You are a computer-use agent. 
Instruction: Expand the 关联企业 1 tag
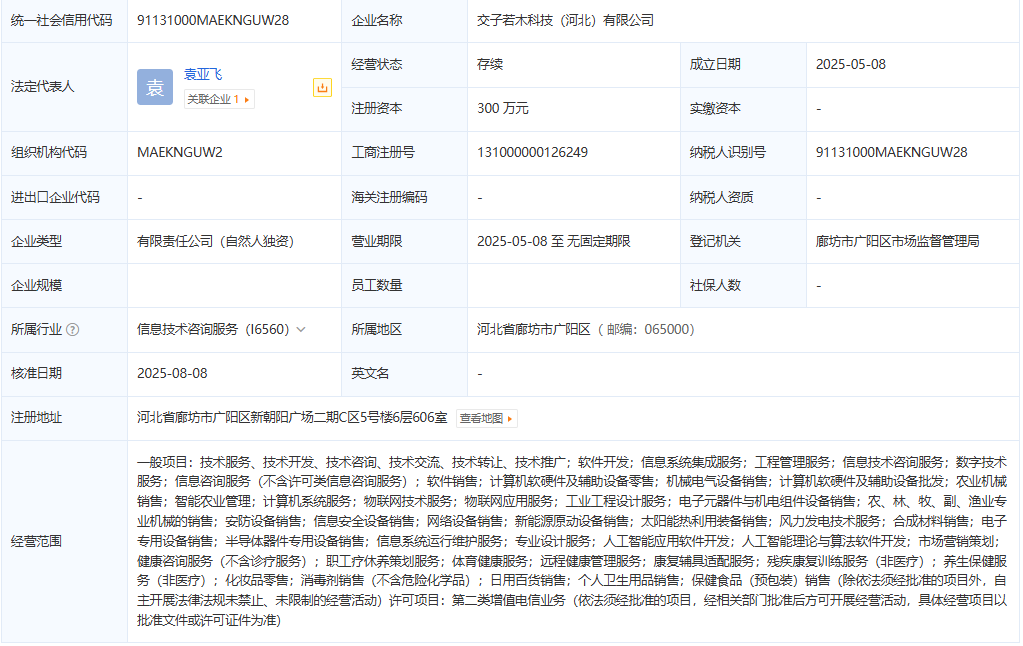(x=219, y=99)
